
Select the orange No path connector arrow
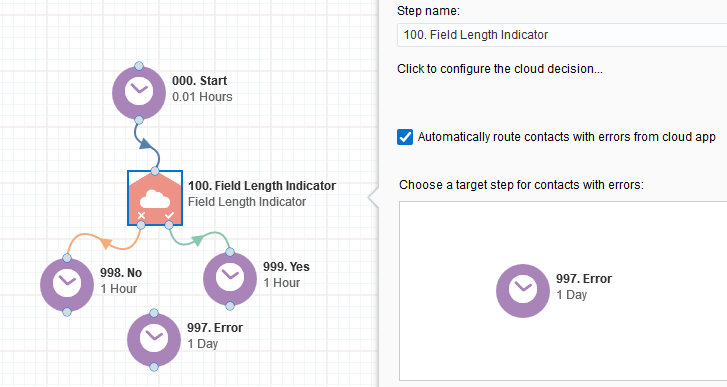point(106,243)
